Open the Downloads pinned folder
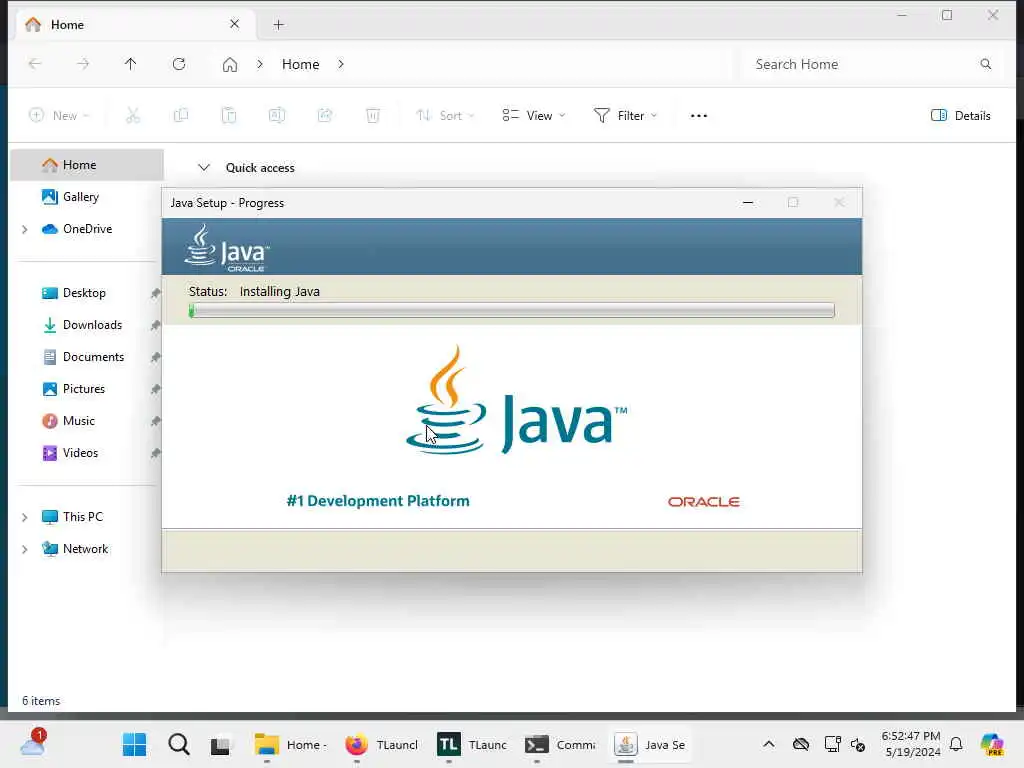Image resolution: width=1024 pixels, height=768 pixels. coord(92,325)
